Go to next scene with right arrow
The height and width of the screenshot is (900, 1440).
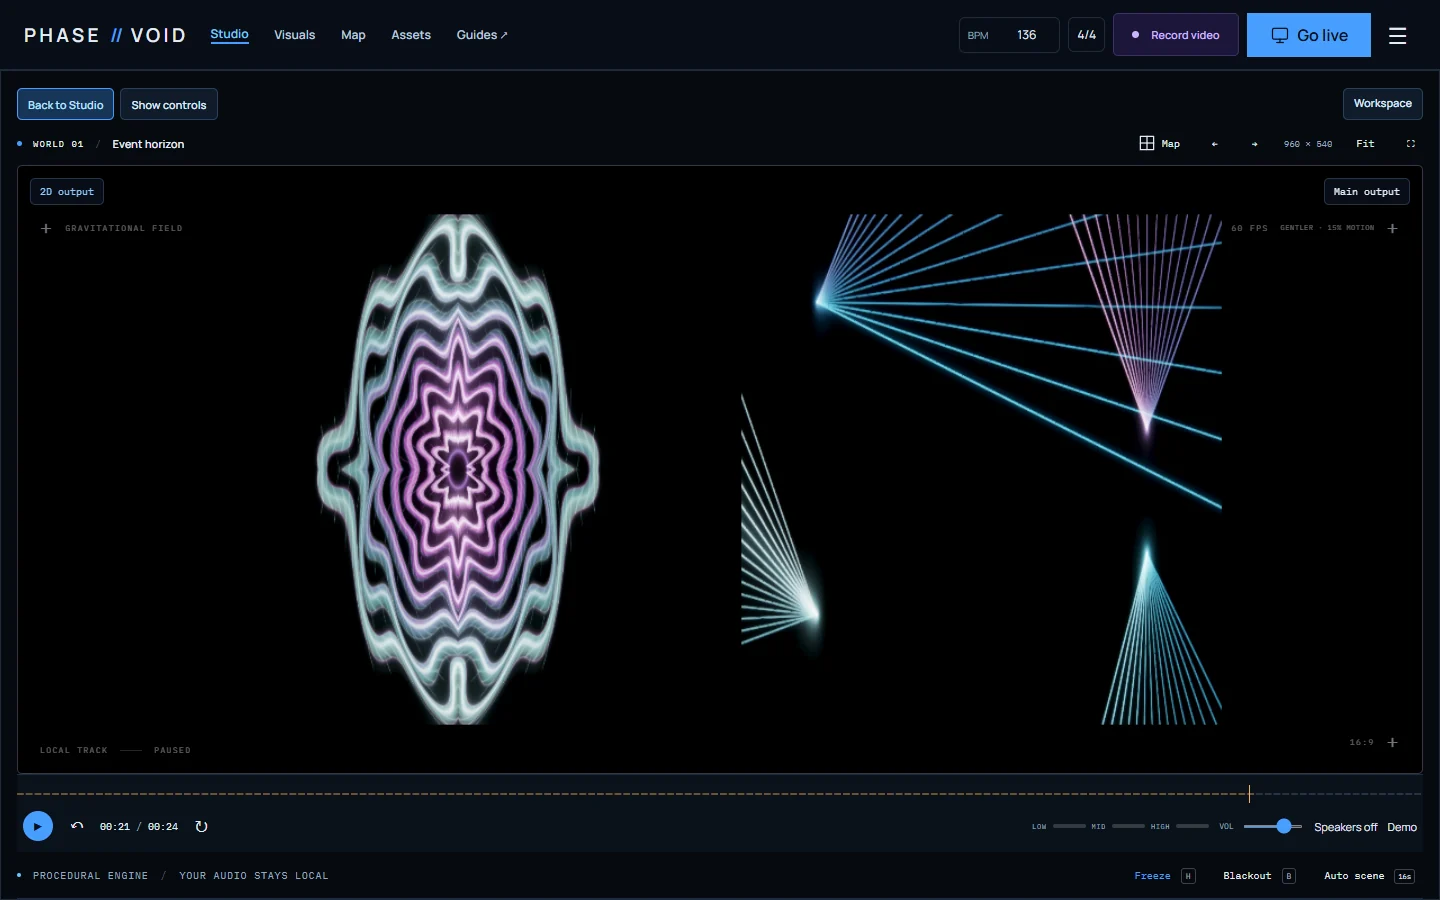point(1254,144)
